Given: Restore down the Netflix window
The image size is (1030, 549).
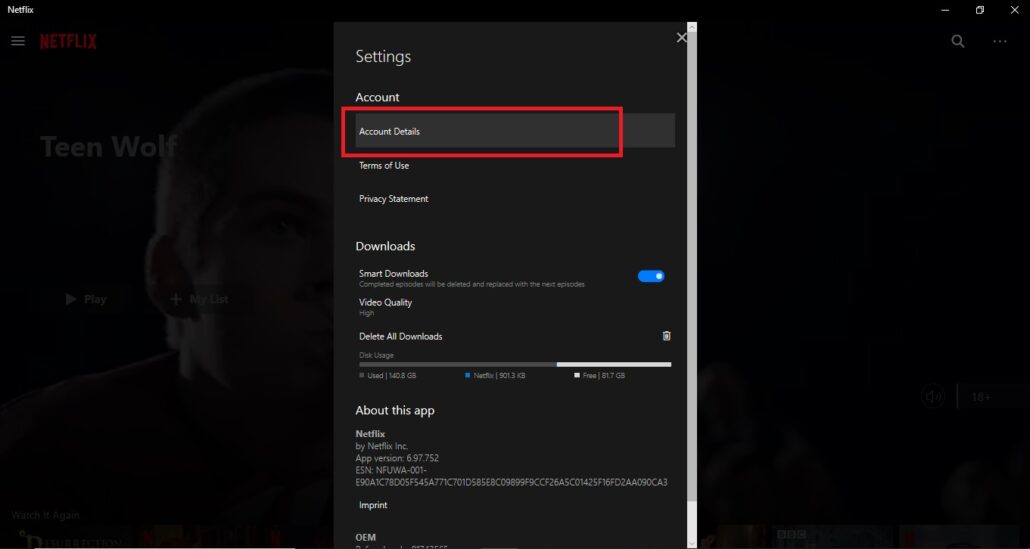Looking at the screenshot, I should point(979,10).
